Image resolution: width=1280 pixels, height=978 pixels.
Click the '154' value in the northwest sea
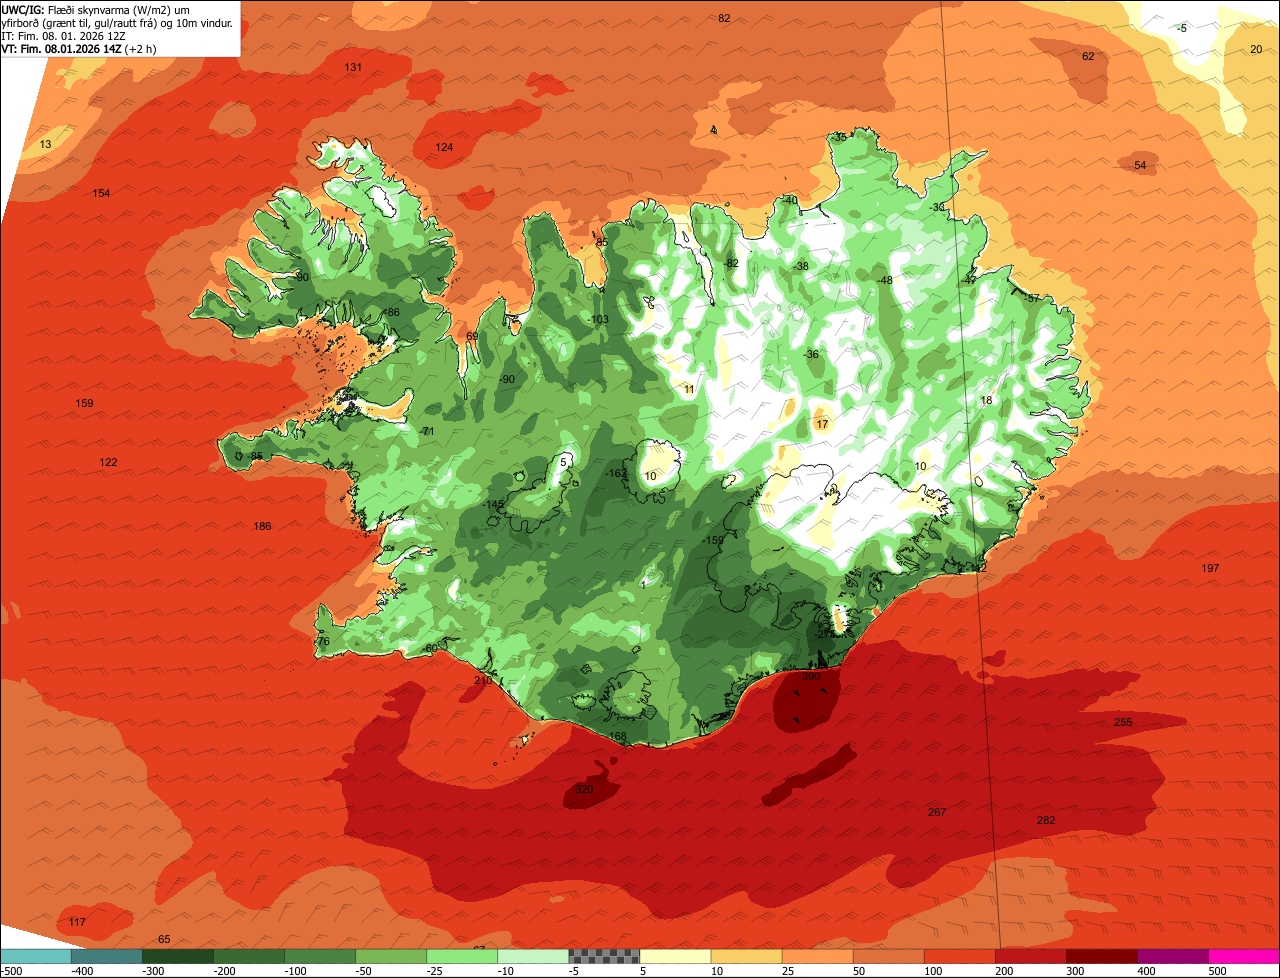coord(101,194)
